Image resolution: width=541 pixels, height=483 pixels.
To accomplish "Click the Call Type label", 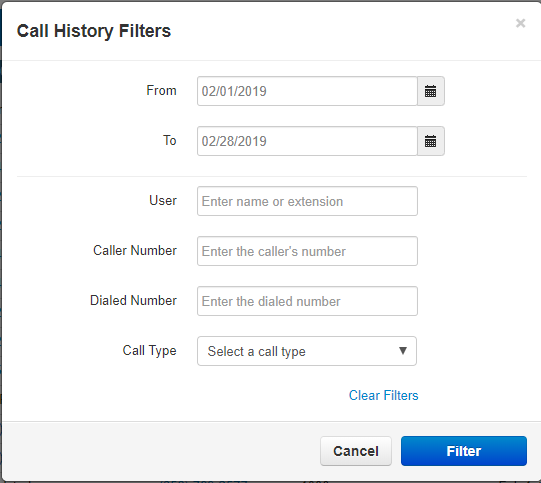I will click(x=149, y=351).
